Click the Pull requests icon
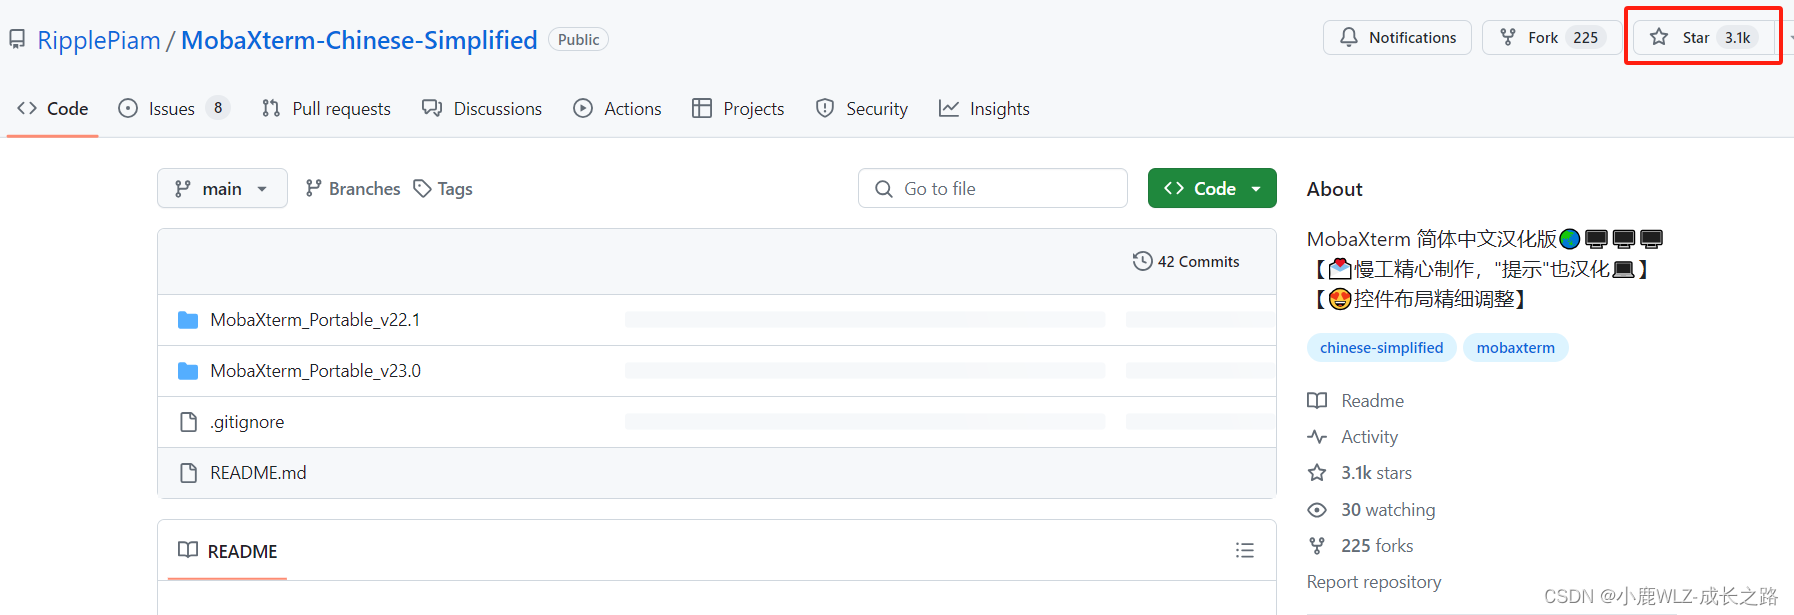This screenshot has width=1794, height=615. 271,108
